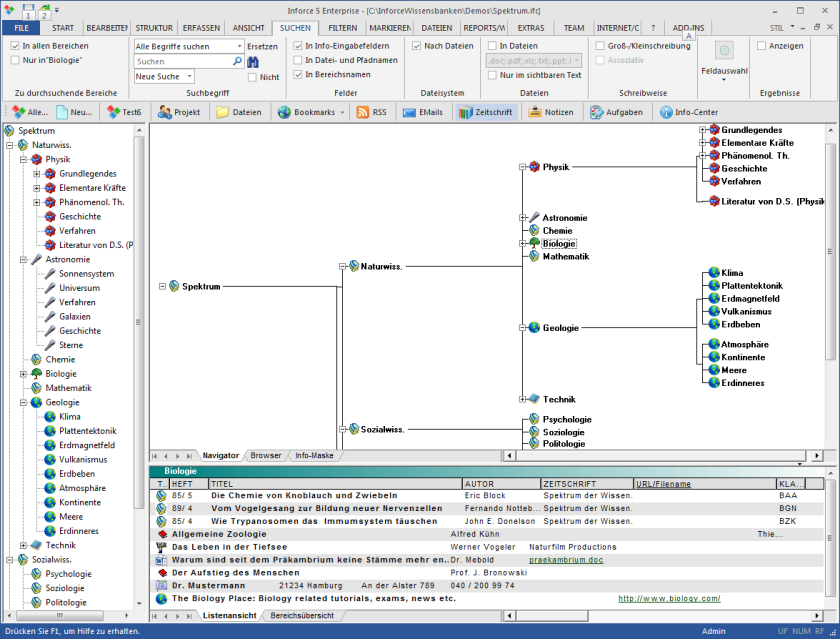Click the Feldauswahl ribbon icon
This screenshot has height=639, width=840.
pyautogui.click(x=724, y=52)
